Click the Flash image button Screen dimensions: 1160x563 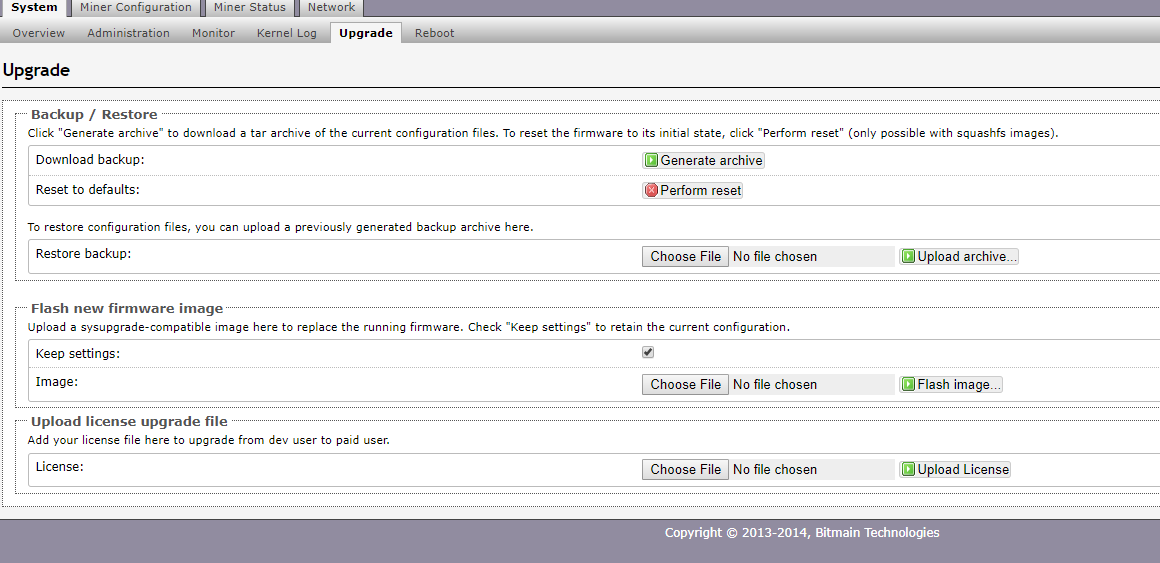coord(951,385)
